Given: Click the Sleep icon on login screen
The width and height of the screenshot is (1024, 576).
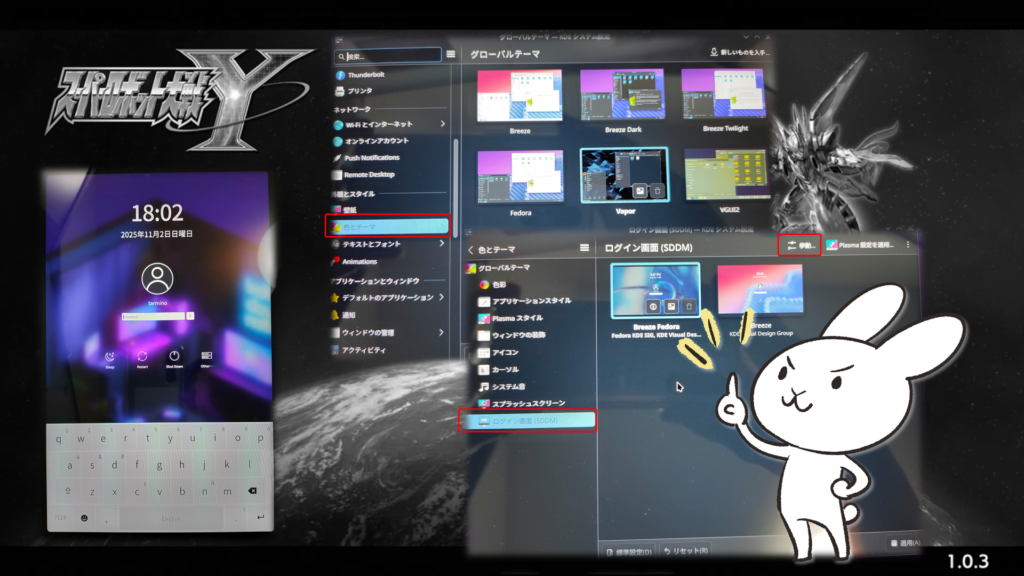Looking at the screenshot, I should coord(109,357).
